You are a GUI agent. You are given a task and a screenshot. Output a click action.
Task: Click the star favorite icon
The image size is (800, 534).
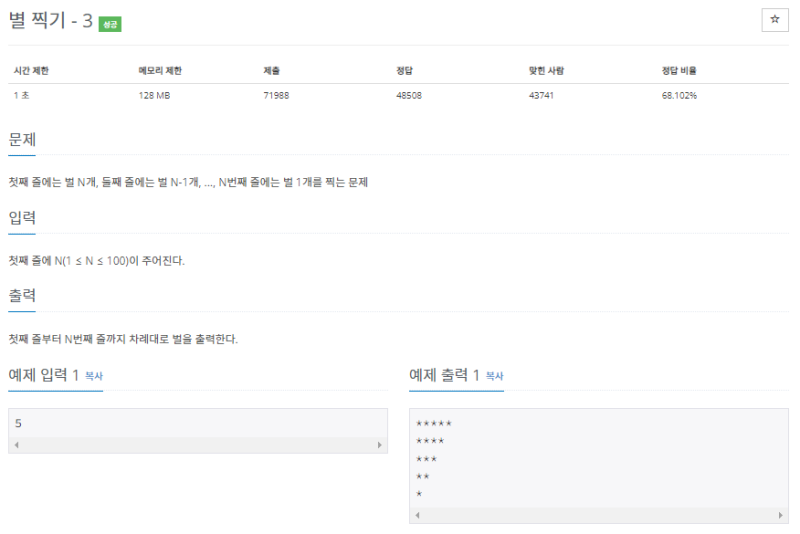pos(774,20)
